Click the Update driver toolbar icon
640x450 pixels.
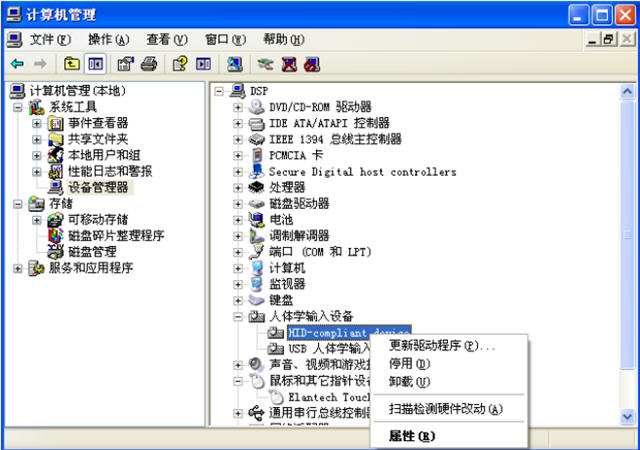point(265,64)
